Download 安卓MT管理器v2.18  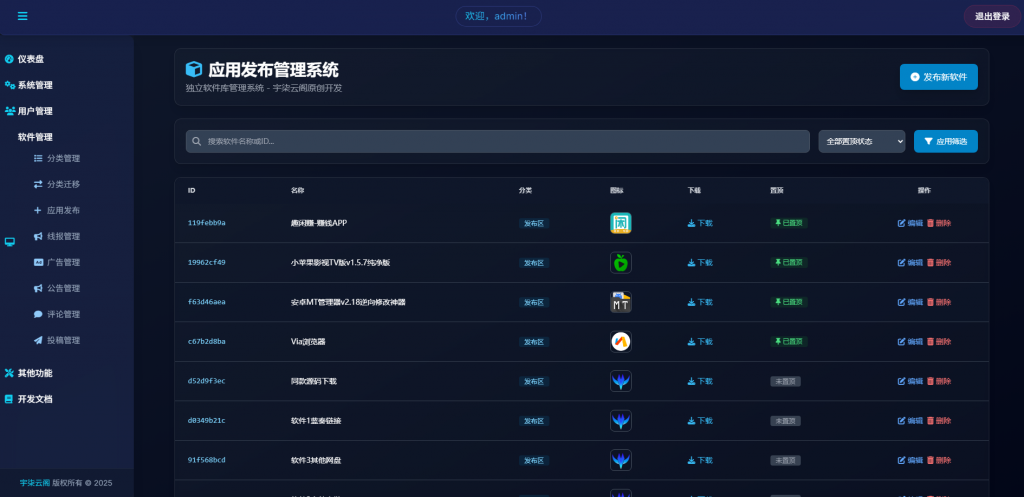700,302
